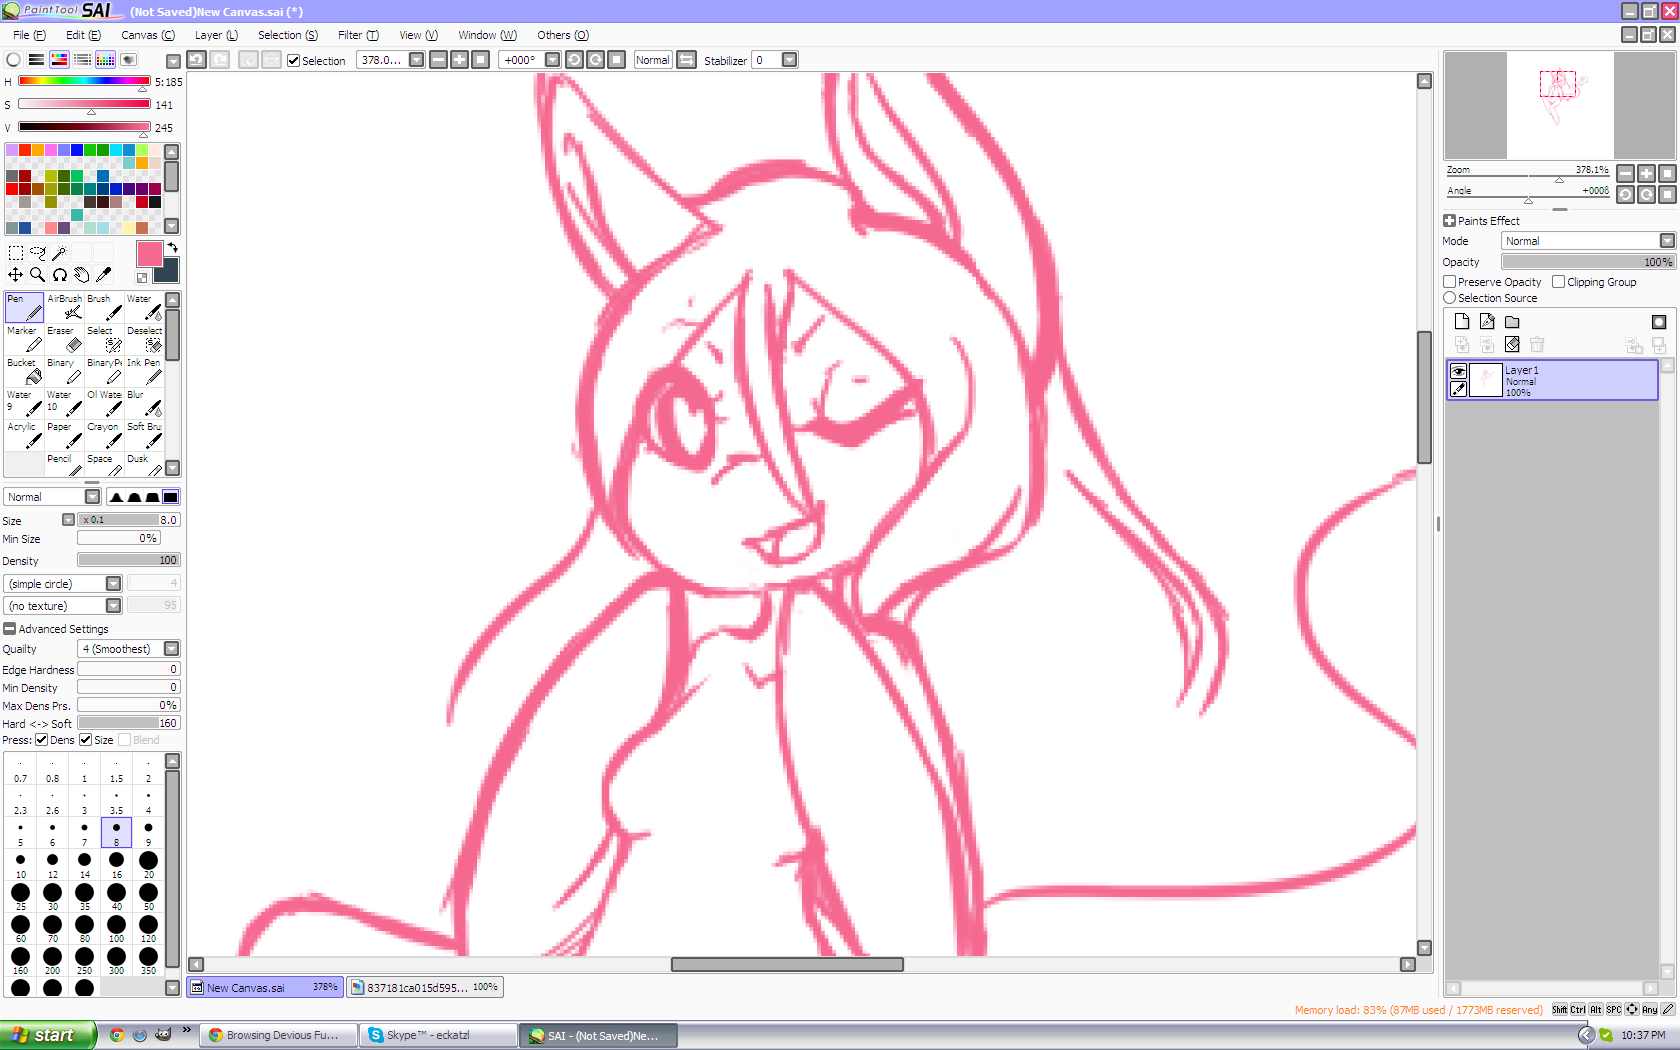The height and width of the screenshot is (1050, 1680).
Task: Open the Windows start menu
Action: 48,1035
